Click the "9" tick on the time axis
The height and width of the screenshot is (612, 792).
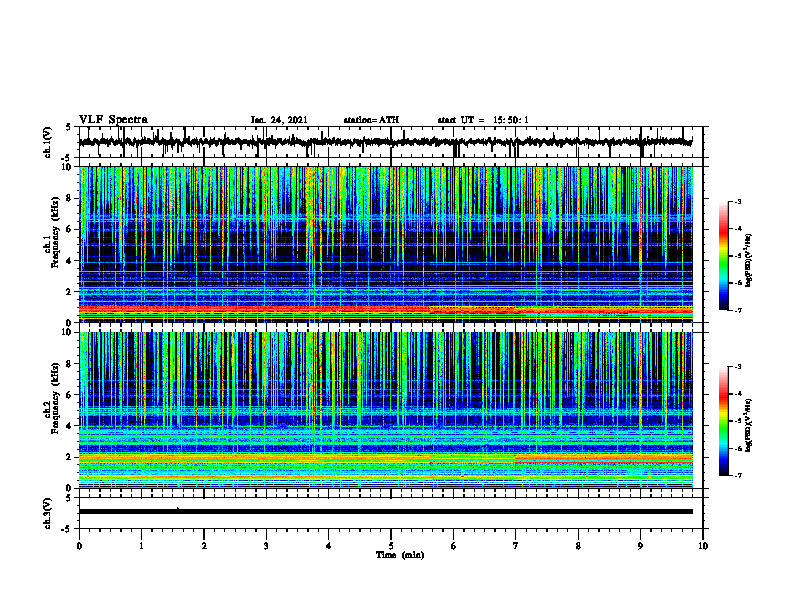point(640,546)
